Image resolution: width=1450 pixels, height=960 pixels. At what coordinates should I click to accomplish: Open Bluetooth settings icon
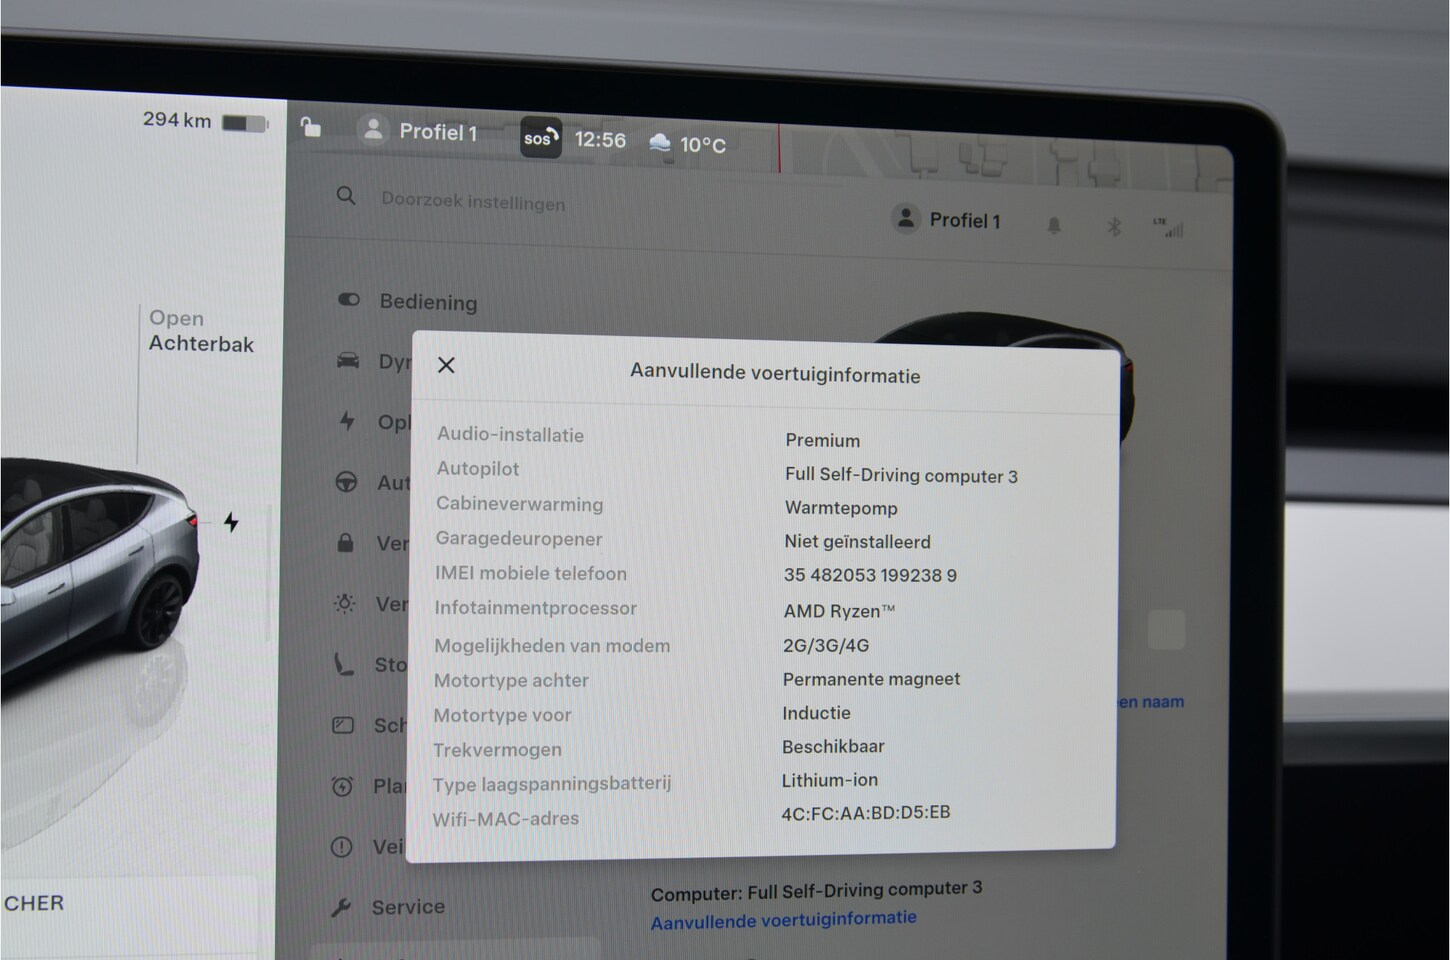[1114, 227]
